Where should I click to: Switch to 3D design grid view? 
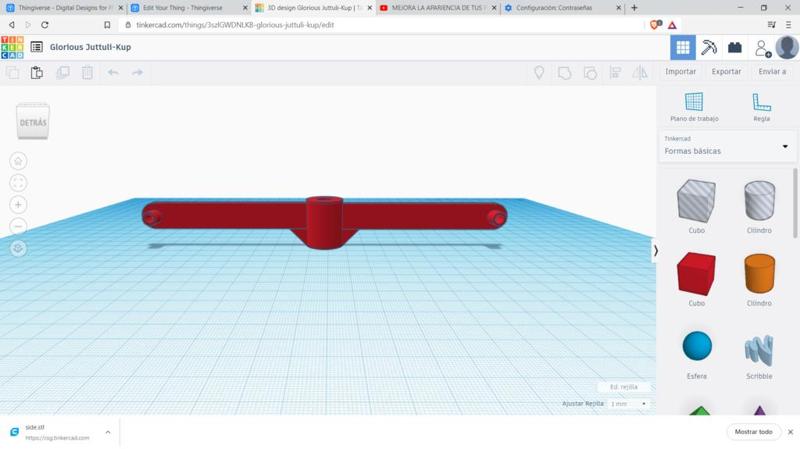(683, 47)
